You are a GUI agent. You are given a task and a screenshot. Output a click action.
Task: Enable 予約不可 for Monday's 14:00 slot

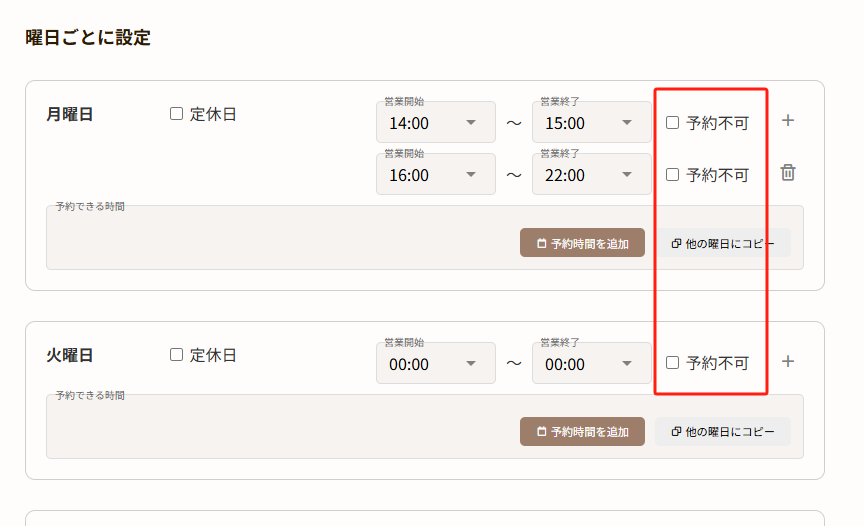coord(673,122)
